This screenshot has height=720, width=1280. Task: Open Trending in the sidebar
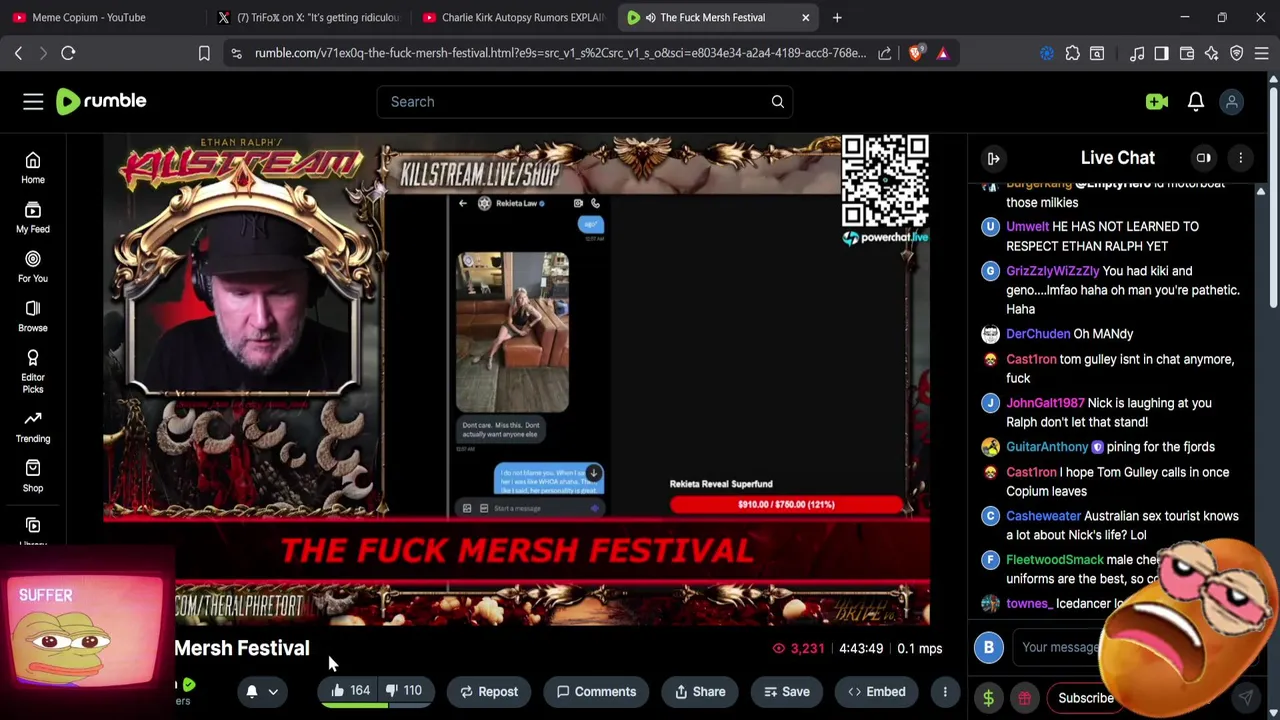[x=33, y=427]
